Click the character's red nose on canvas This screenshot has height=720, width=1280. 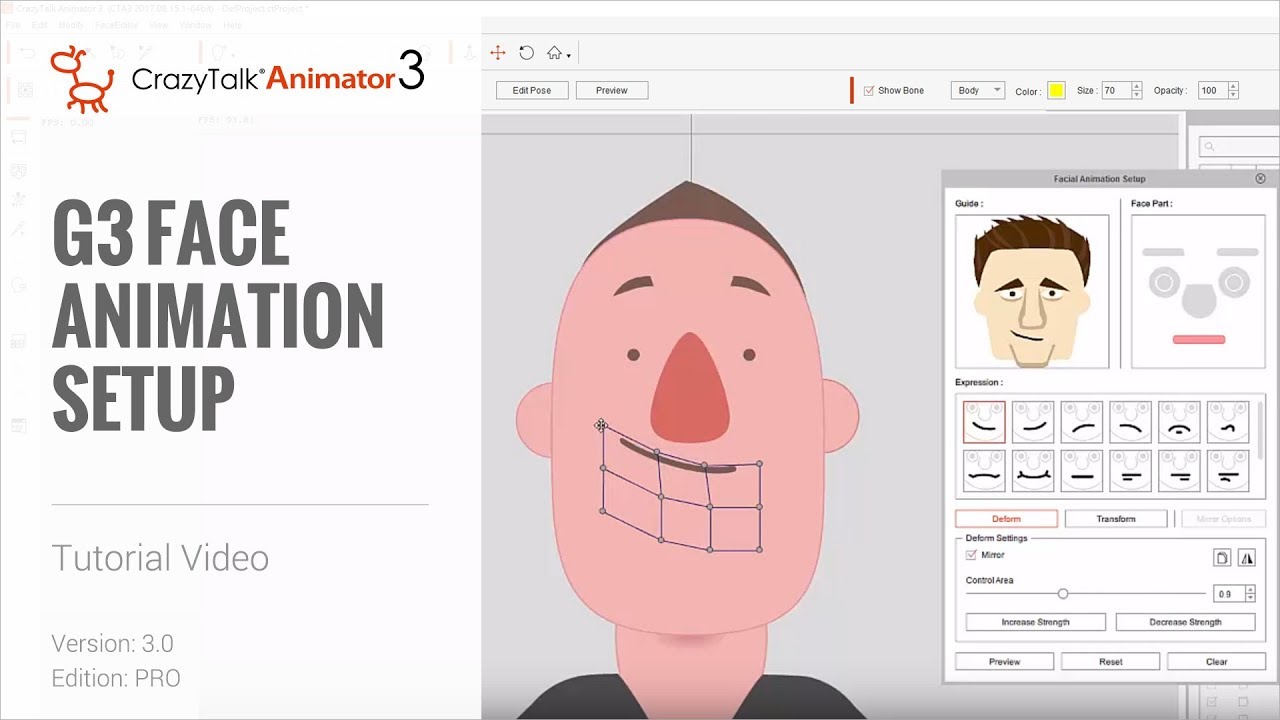pyautogui.click(x=690, y=390)
